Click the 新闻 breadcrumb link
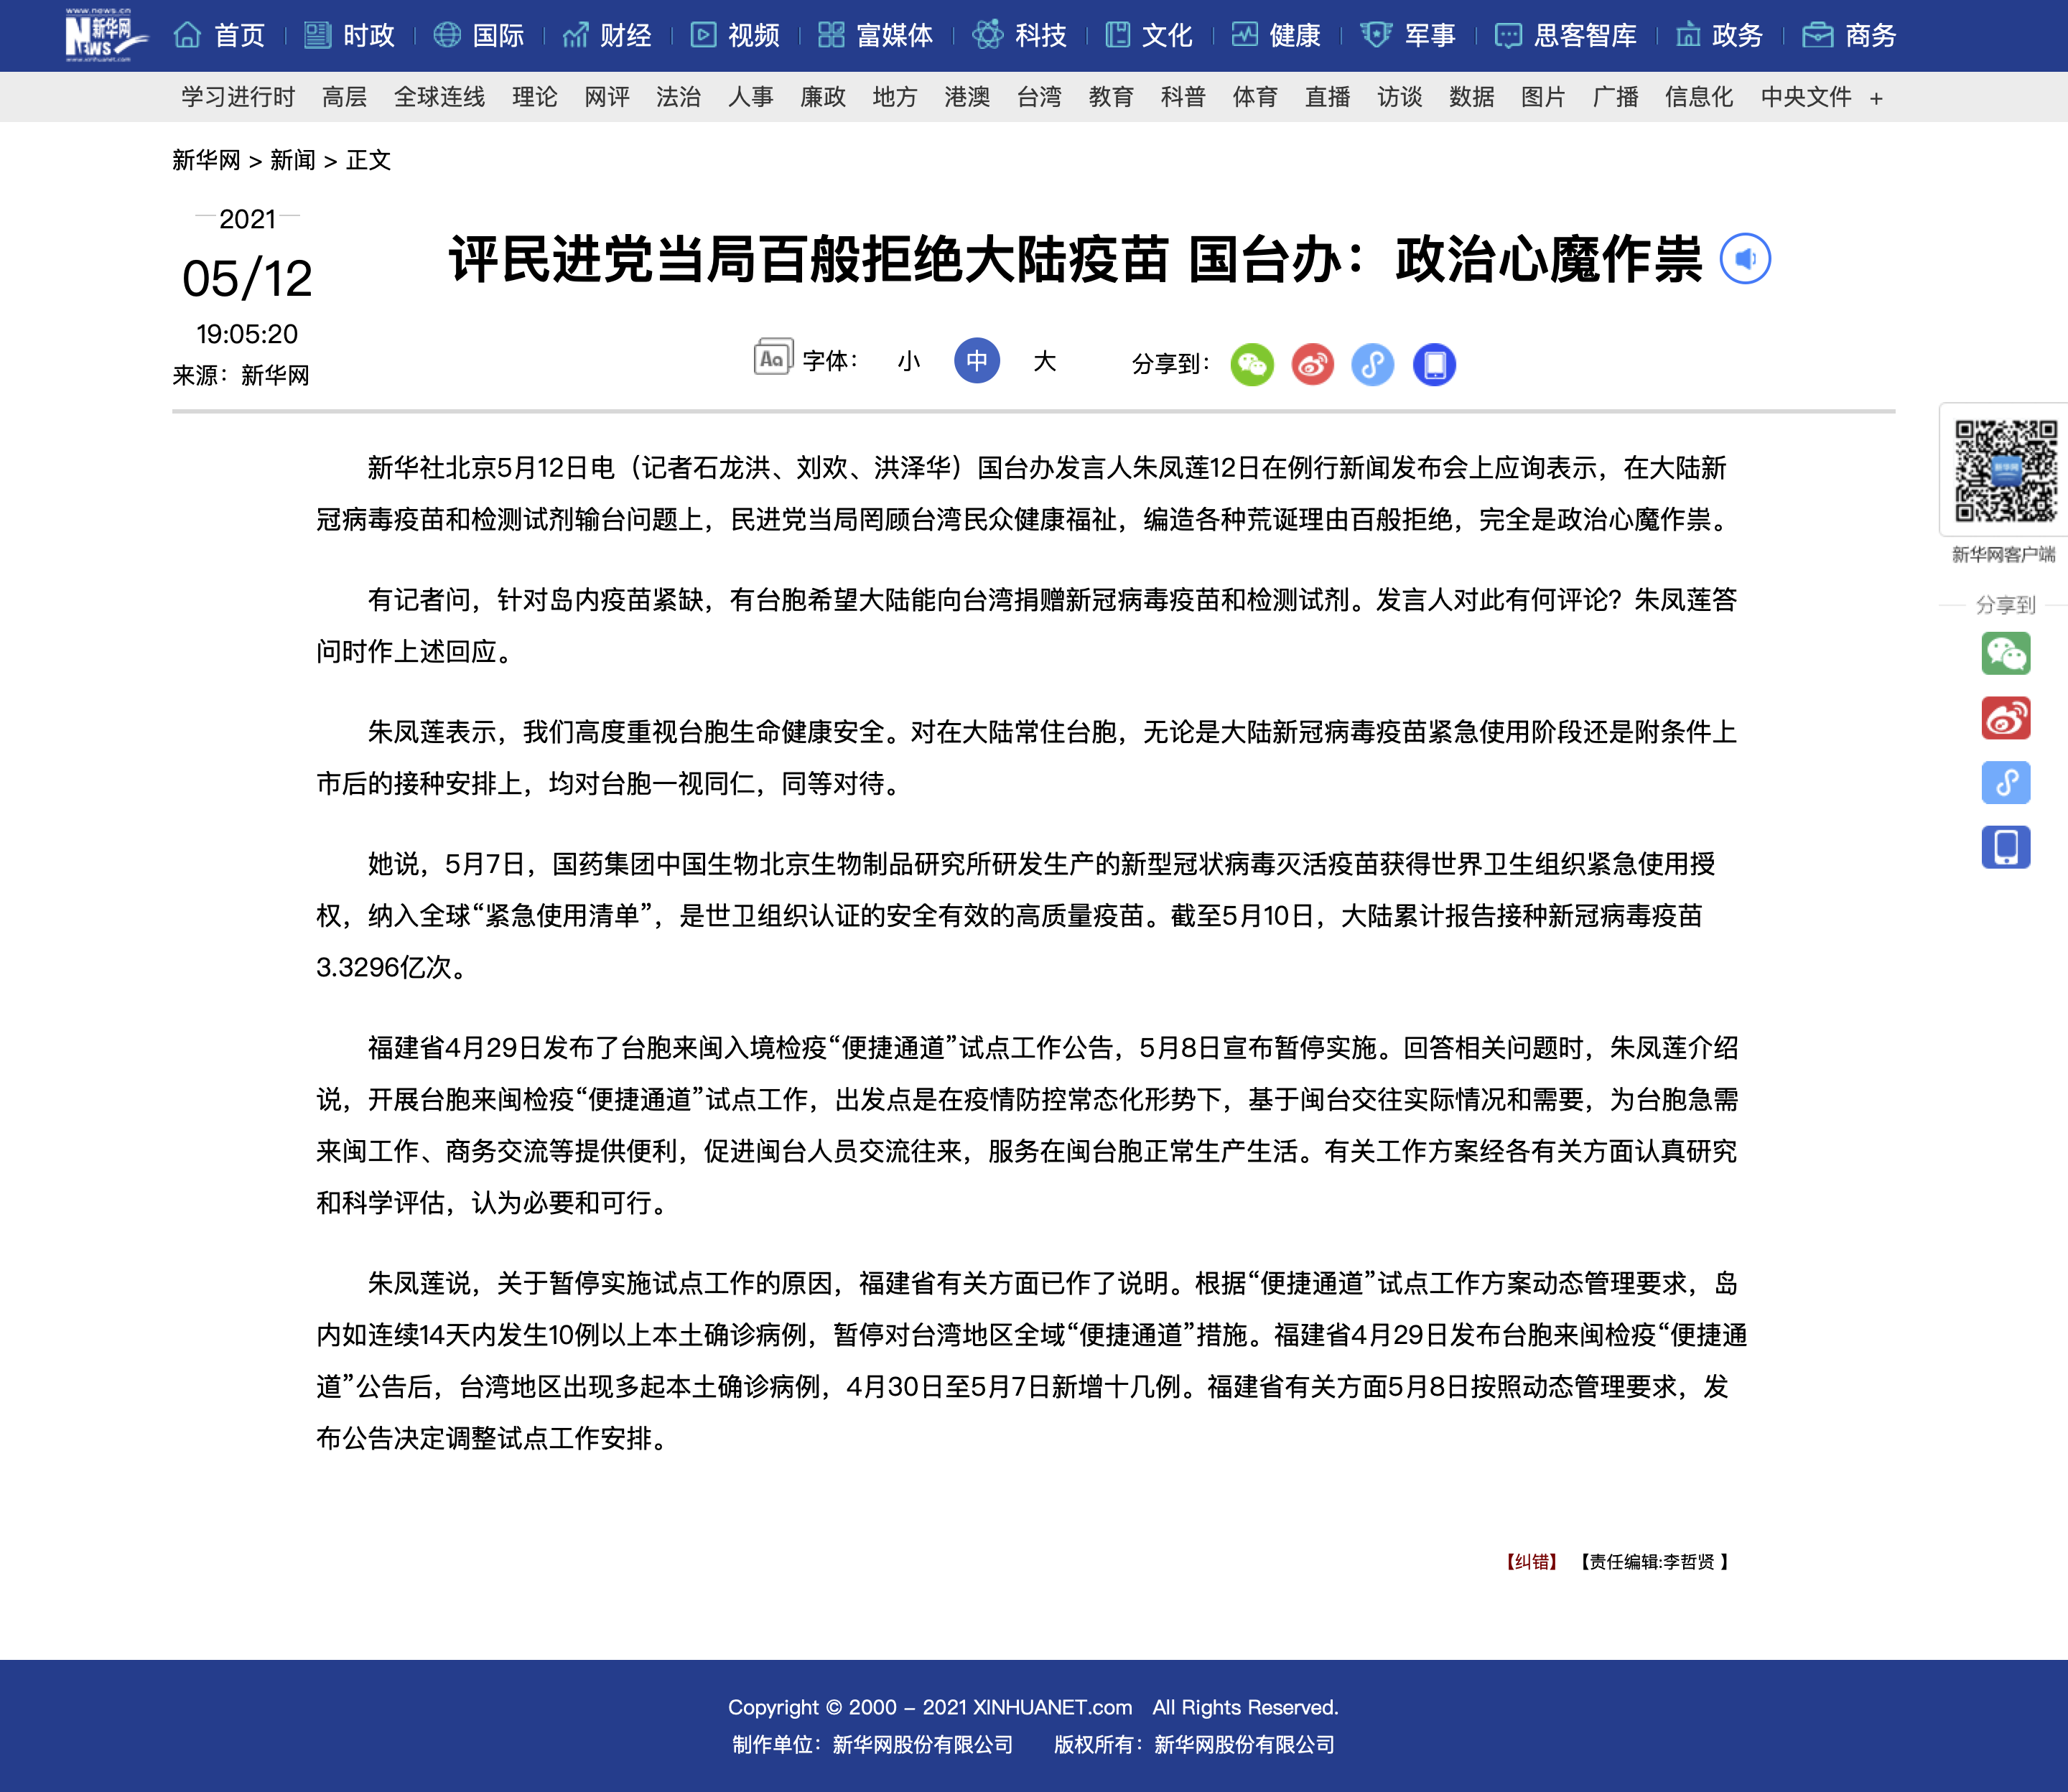2068x1792 pixels. point(292,160)
